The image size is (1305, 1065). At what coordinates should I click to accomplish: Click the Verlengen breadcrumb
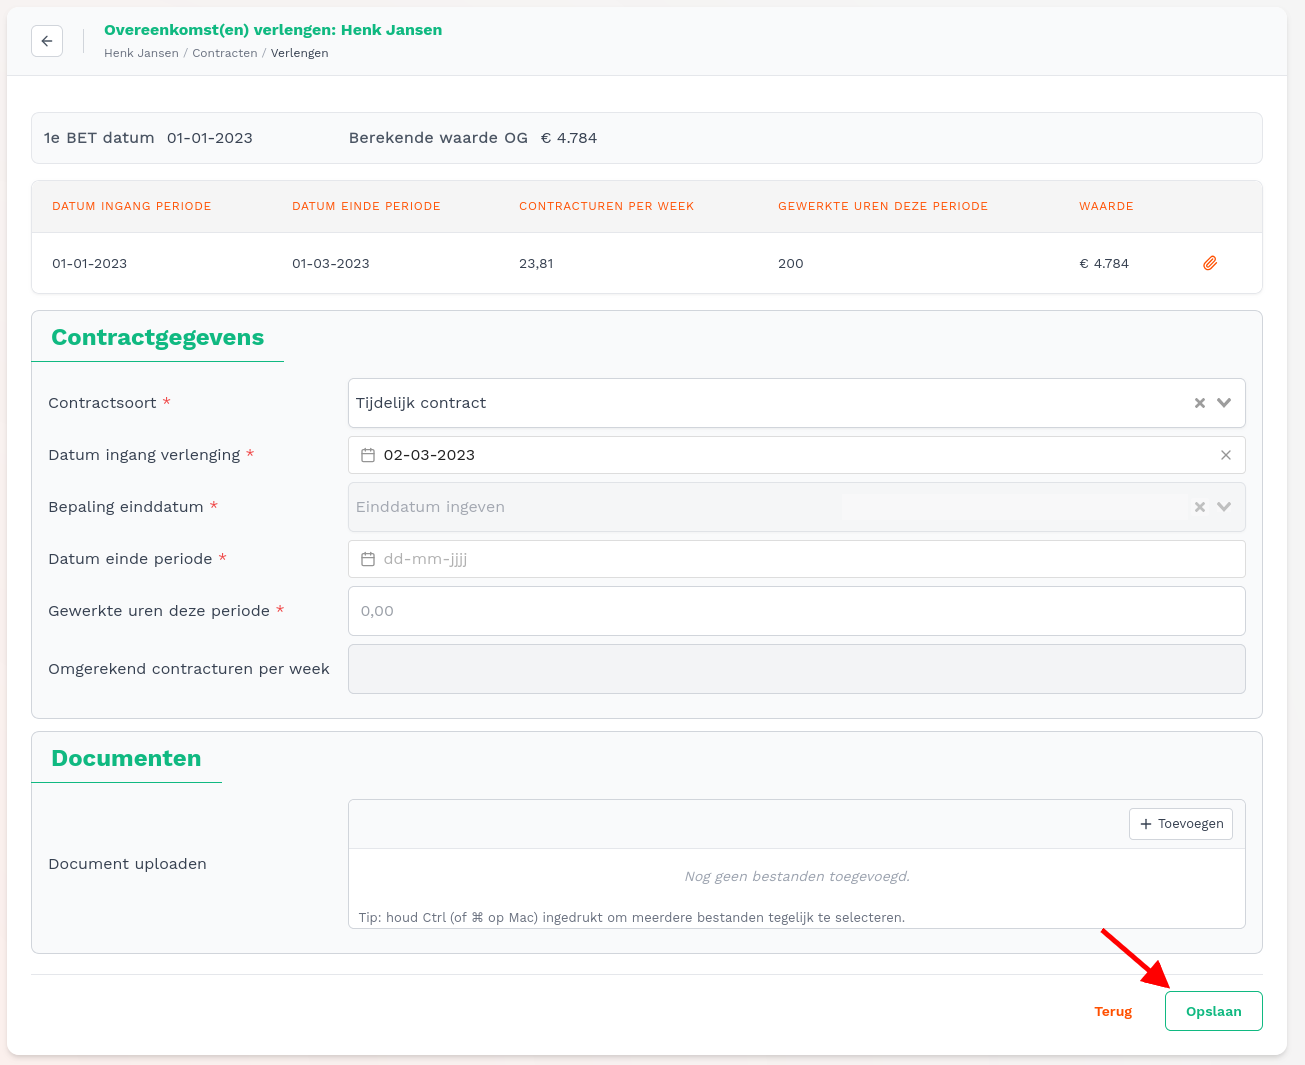[x=299, y=53]
